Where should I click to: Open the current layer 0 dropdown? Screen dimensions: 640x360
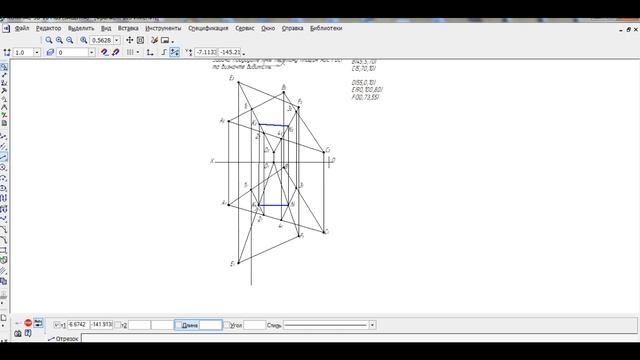click(x=91, y=52)
